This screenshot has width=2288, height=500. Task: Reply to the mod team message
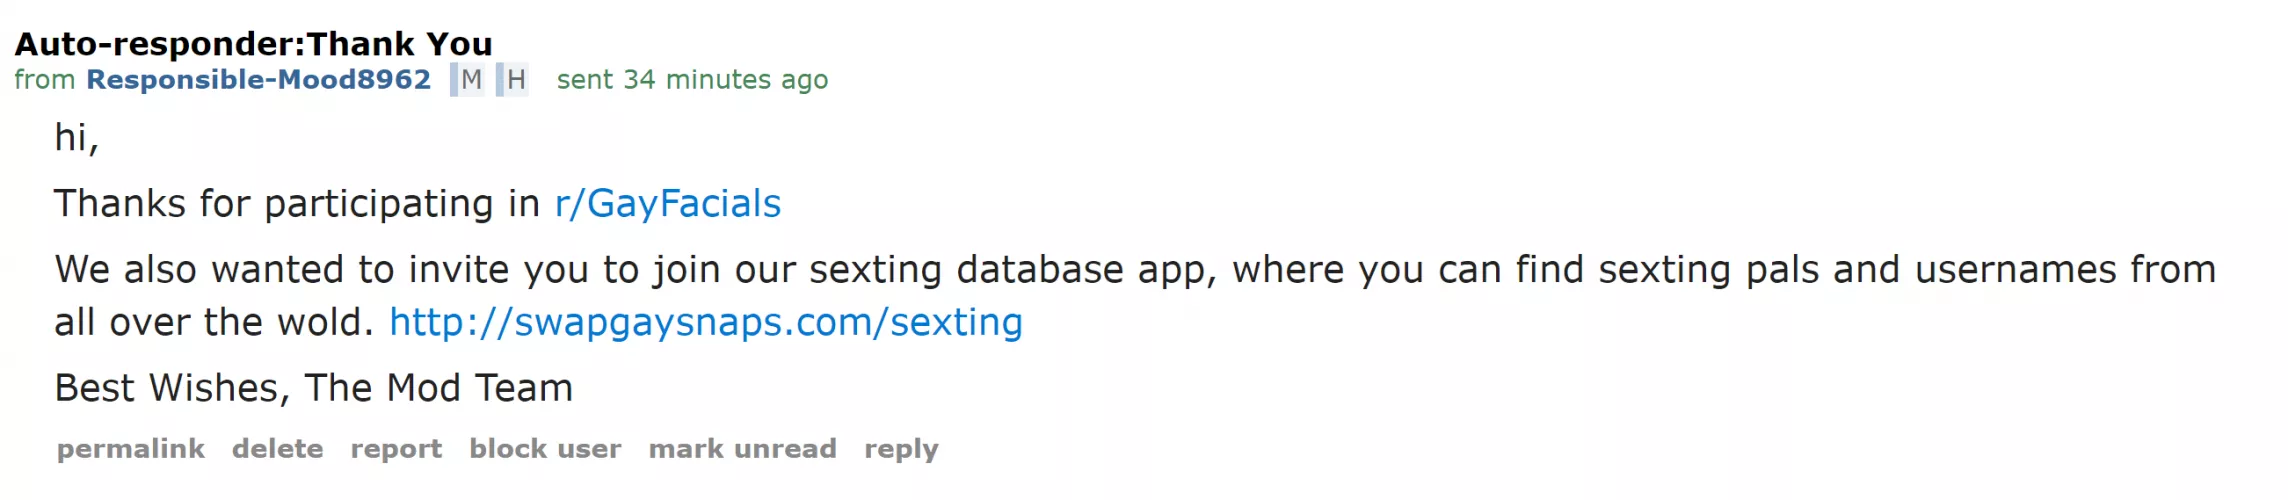coord(901,449)
